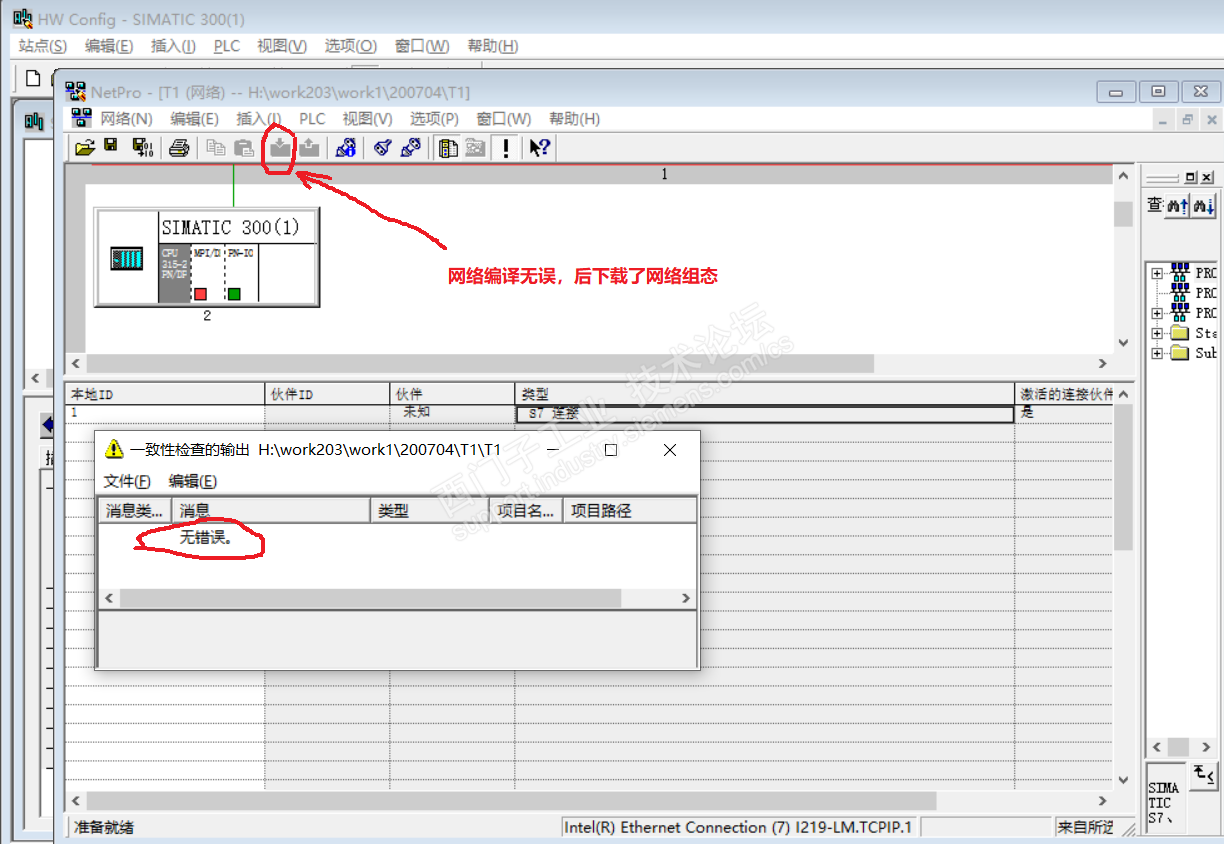Viewport: 1224px width, 844px height.
Task: Click the station rack icon in SIMATIC 300(1)
Action: (126, 259)
